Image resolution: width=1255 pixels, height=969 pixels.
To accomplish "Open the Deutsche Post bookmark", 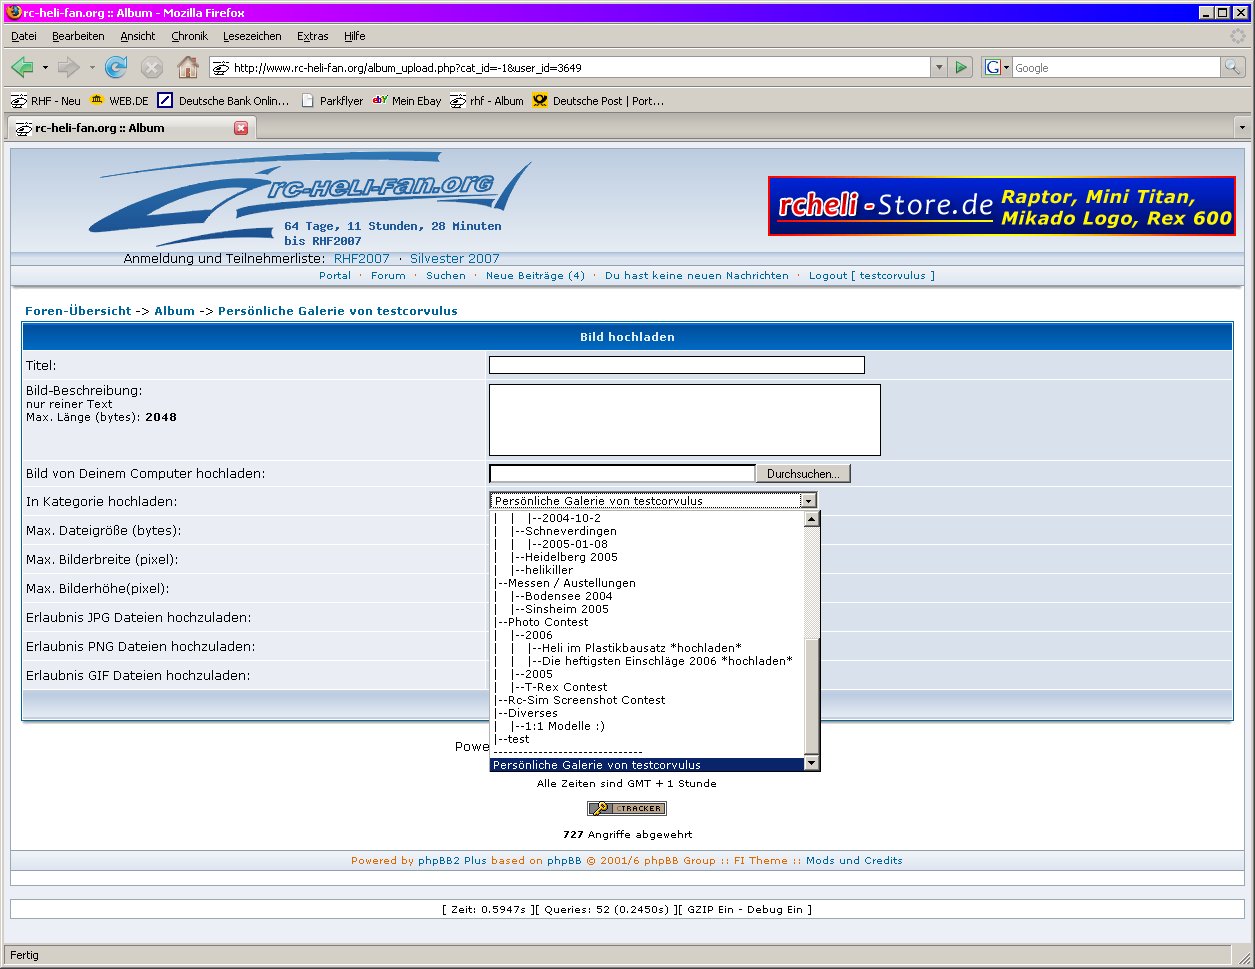I will point(598,101).
